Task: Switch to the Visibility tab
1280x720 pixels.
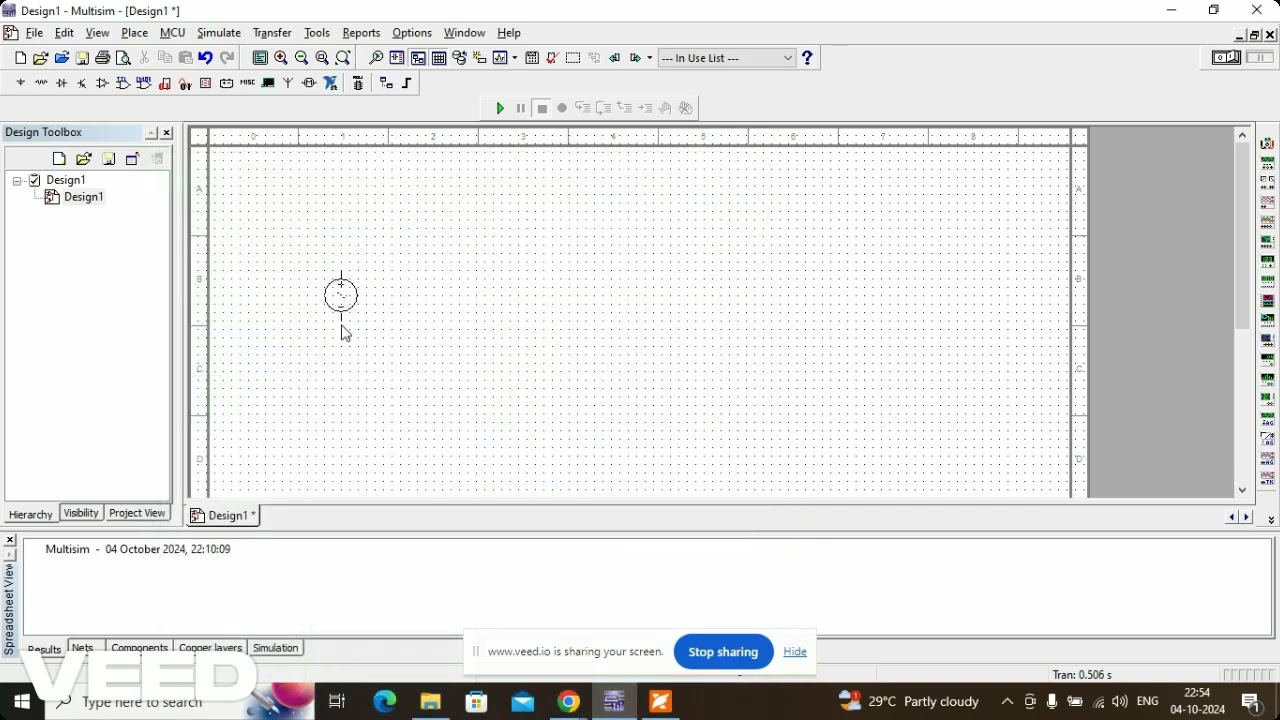Action: pyautogui.click(x=81, y=513)
